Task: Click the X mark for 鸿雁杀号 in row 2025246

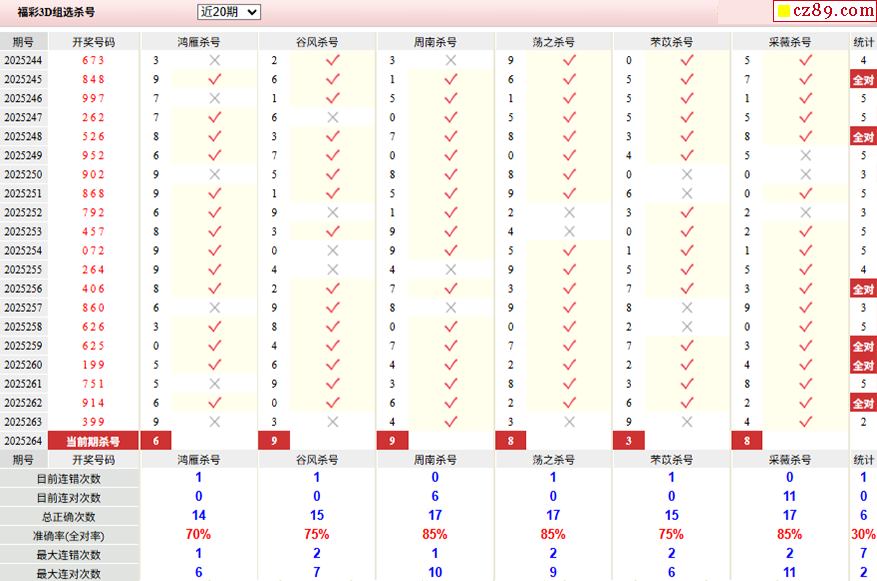Action: click(x=214, y=98)
